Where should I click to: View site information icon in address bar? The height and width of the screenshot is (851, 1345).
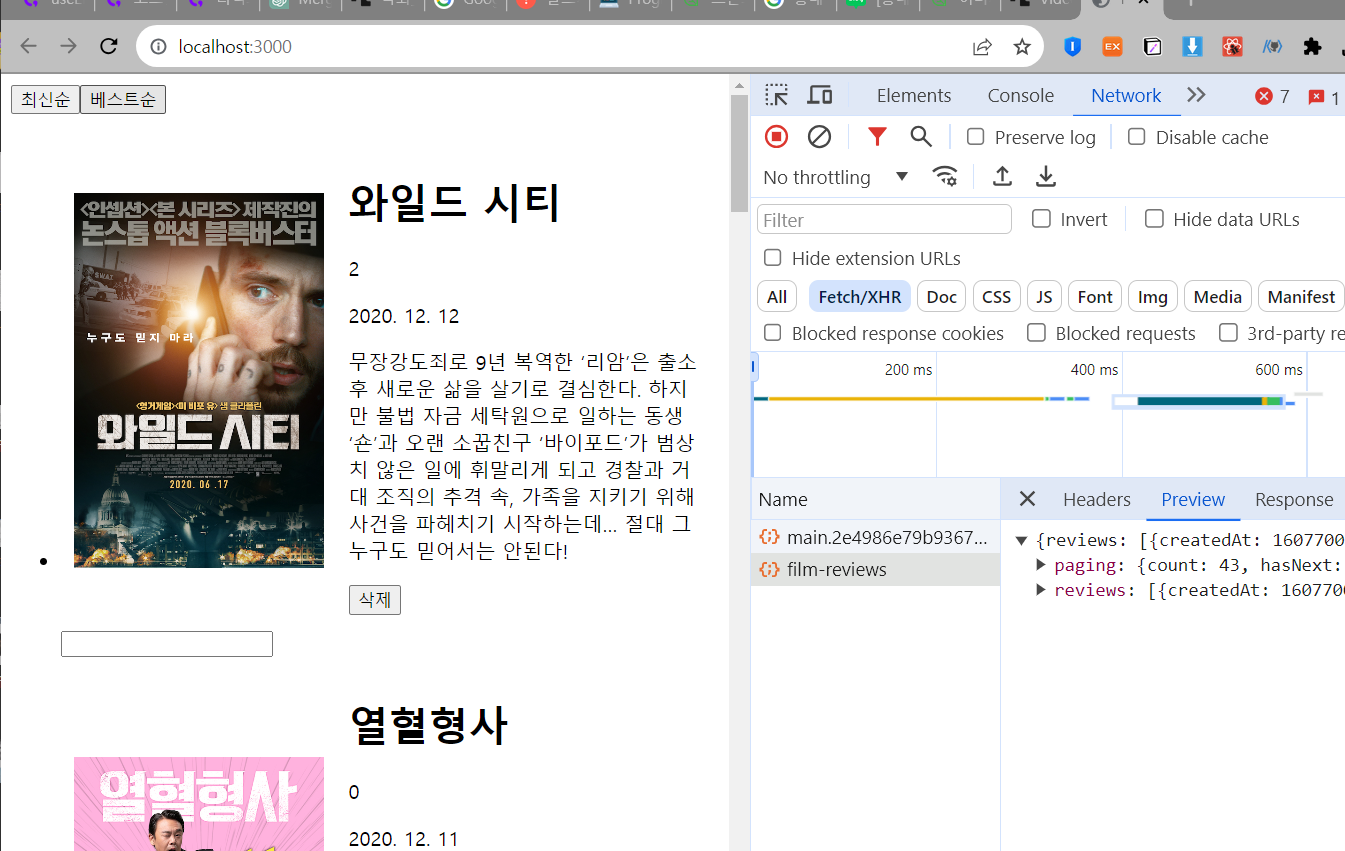[x=158, y=46]
